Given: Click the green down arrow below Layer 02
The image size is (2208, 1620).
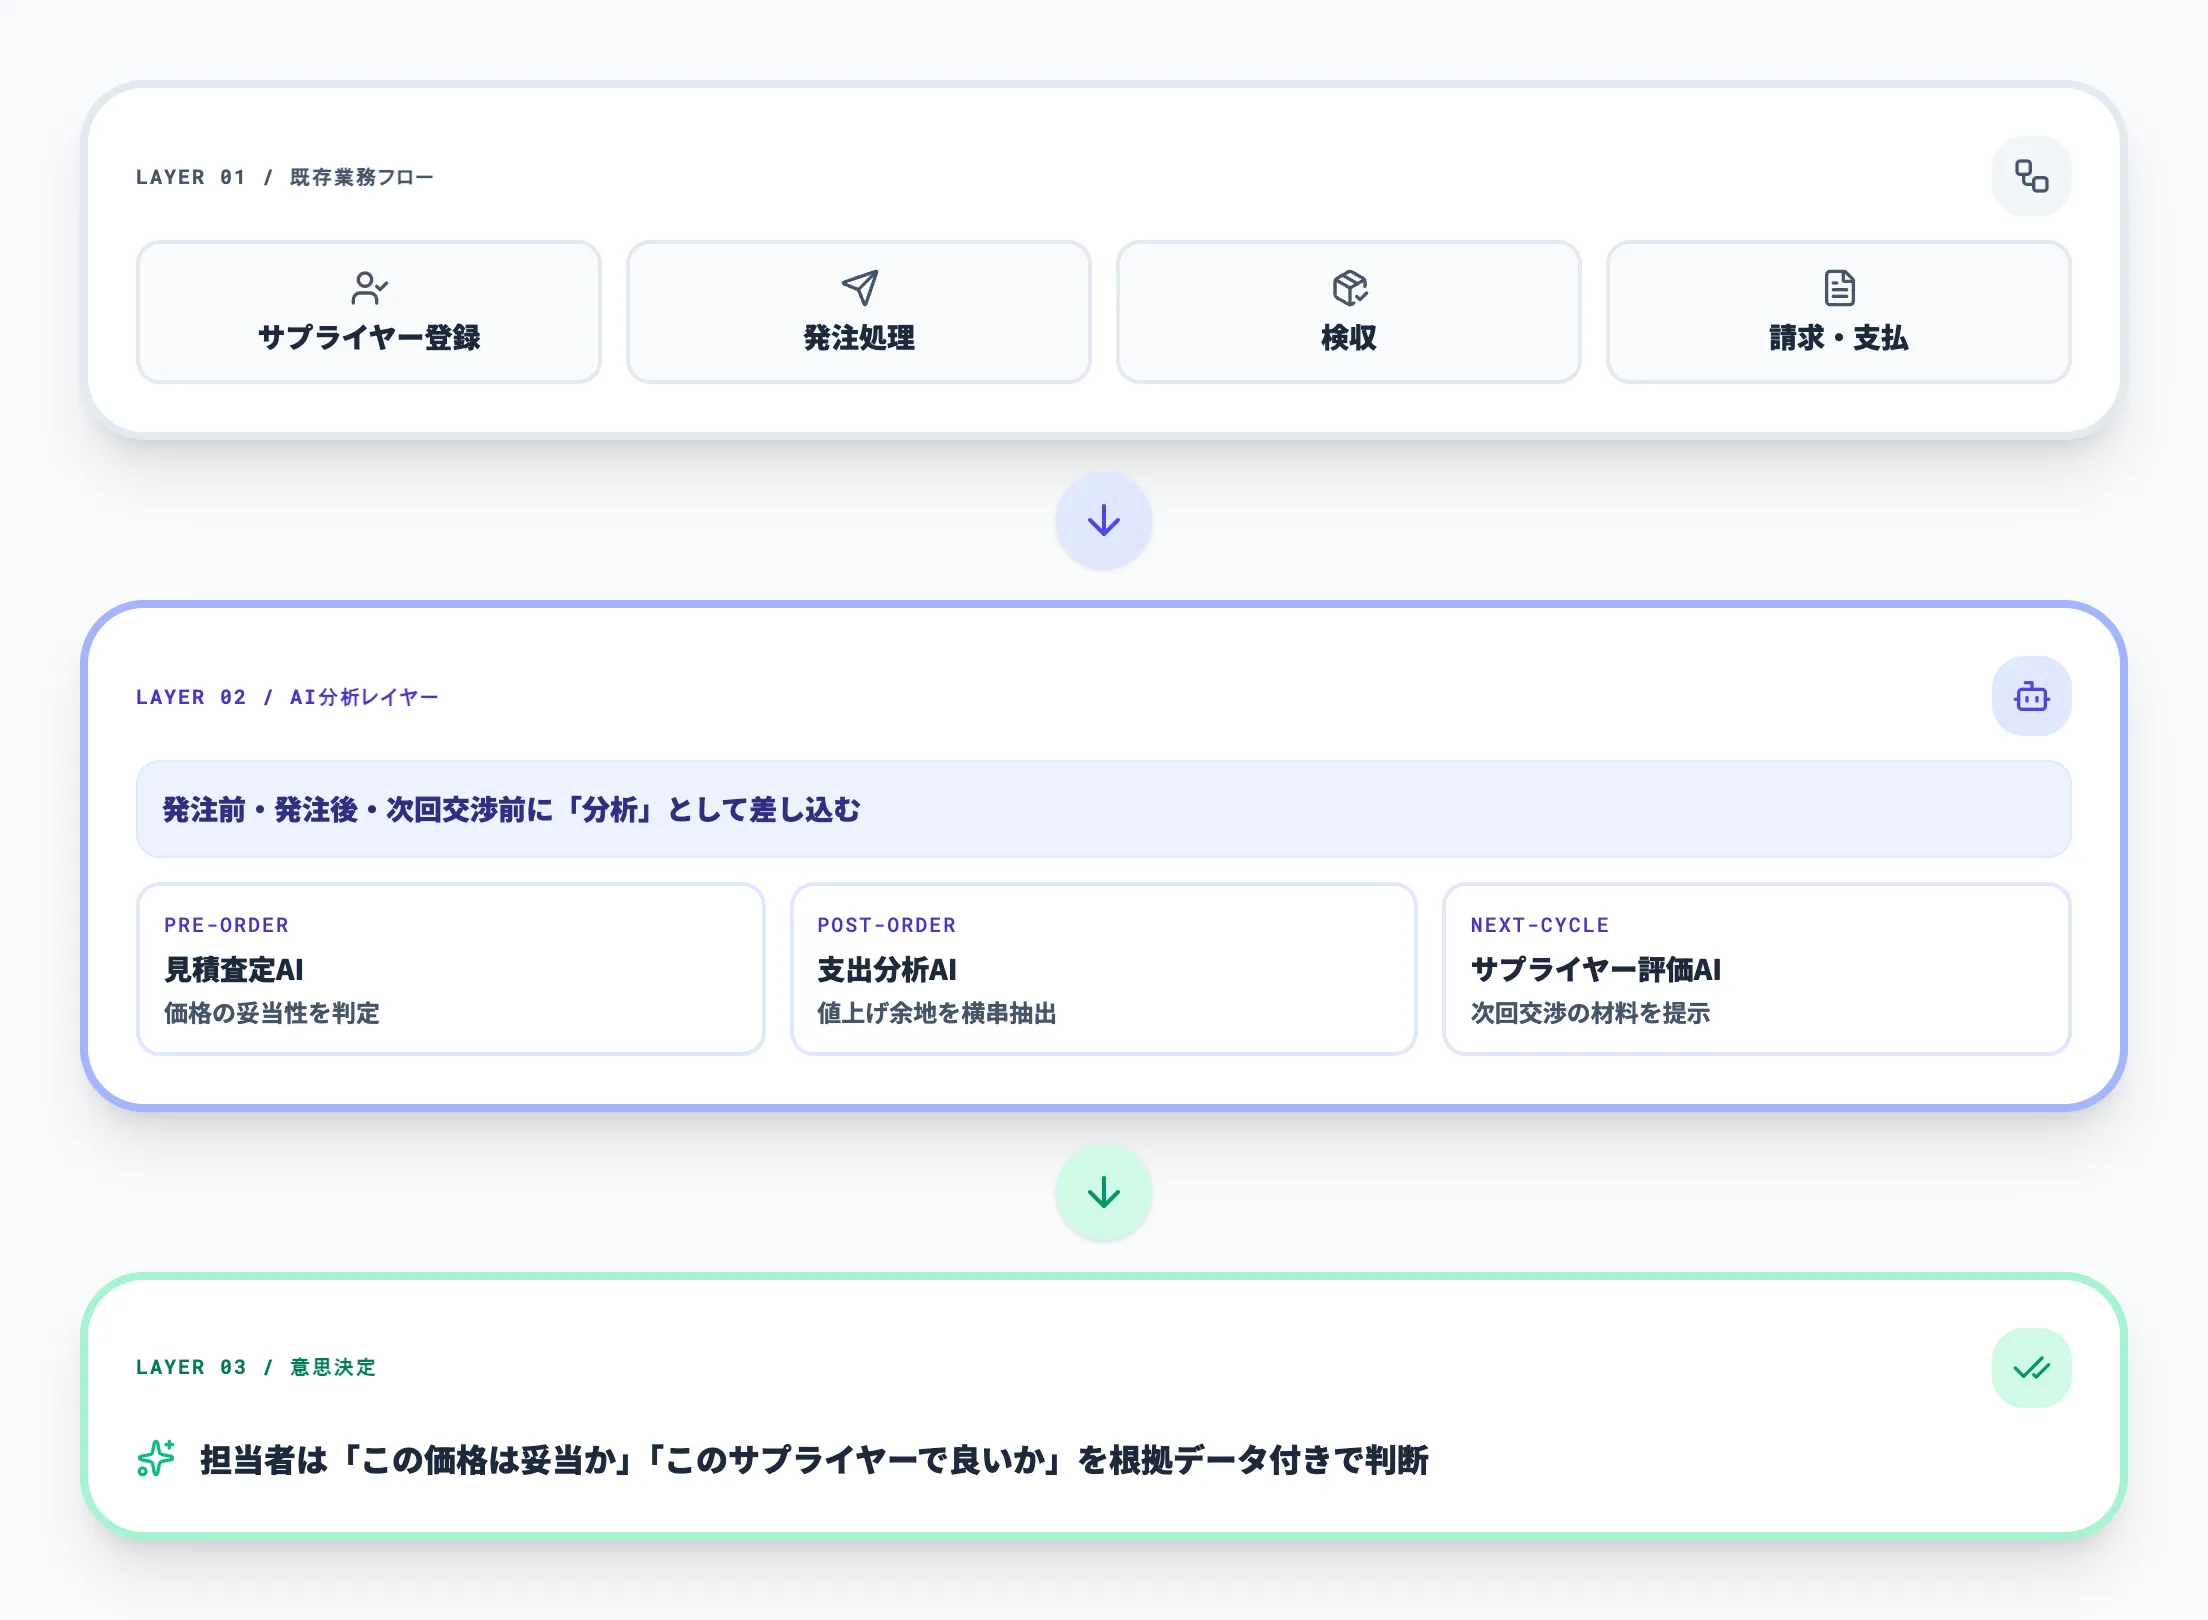Looking at the screenshot, I should [1103, 1191].
